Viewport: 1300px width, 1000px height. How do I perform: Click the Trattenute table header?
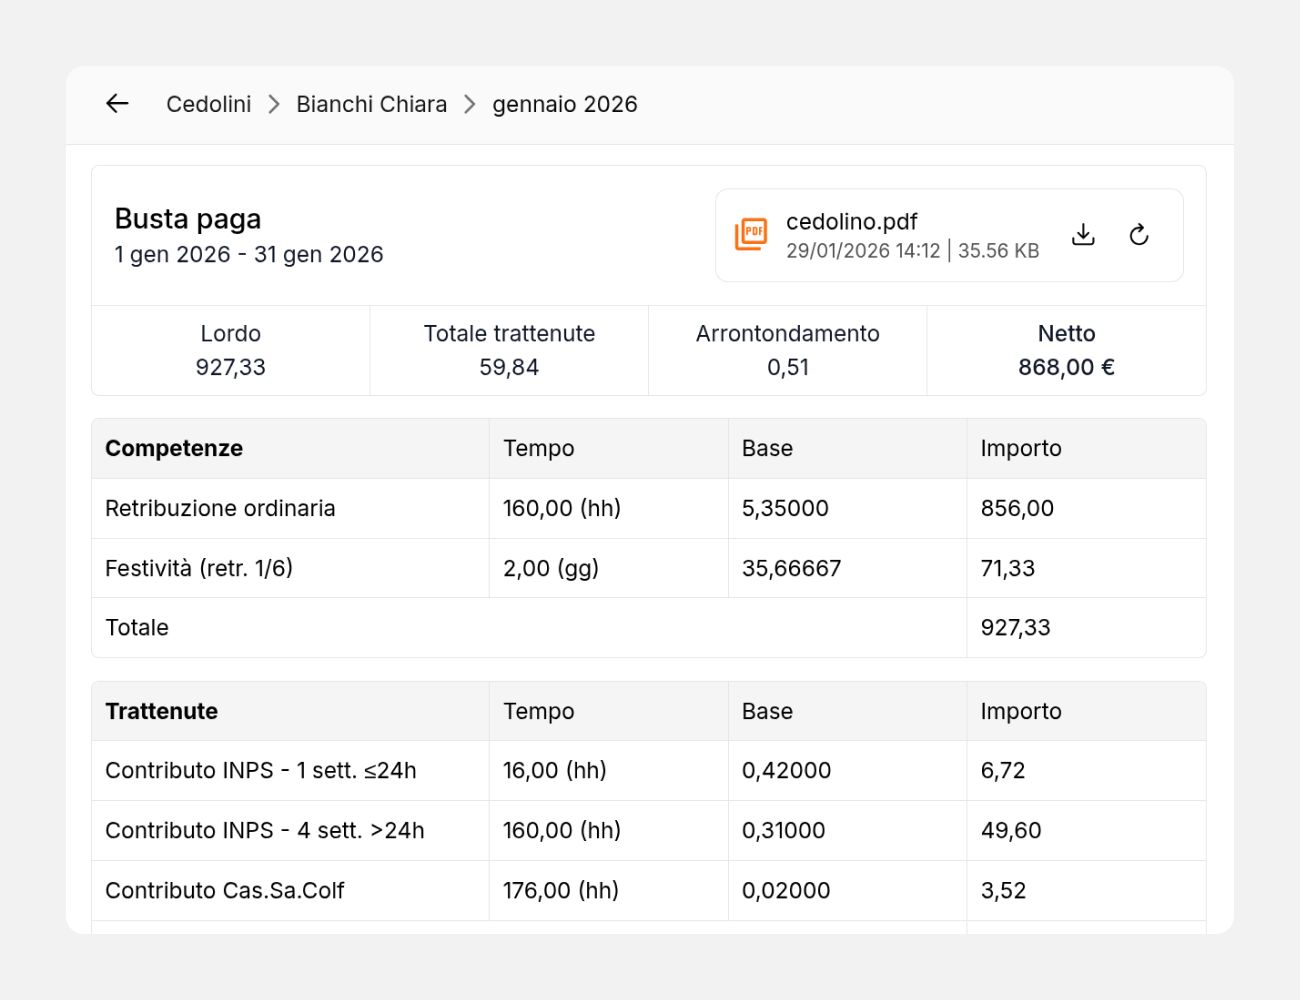162,711
